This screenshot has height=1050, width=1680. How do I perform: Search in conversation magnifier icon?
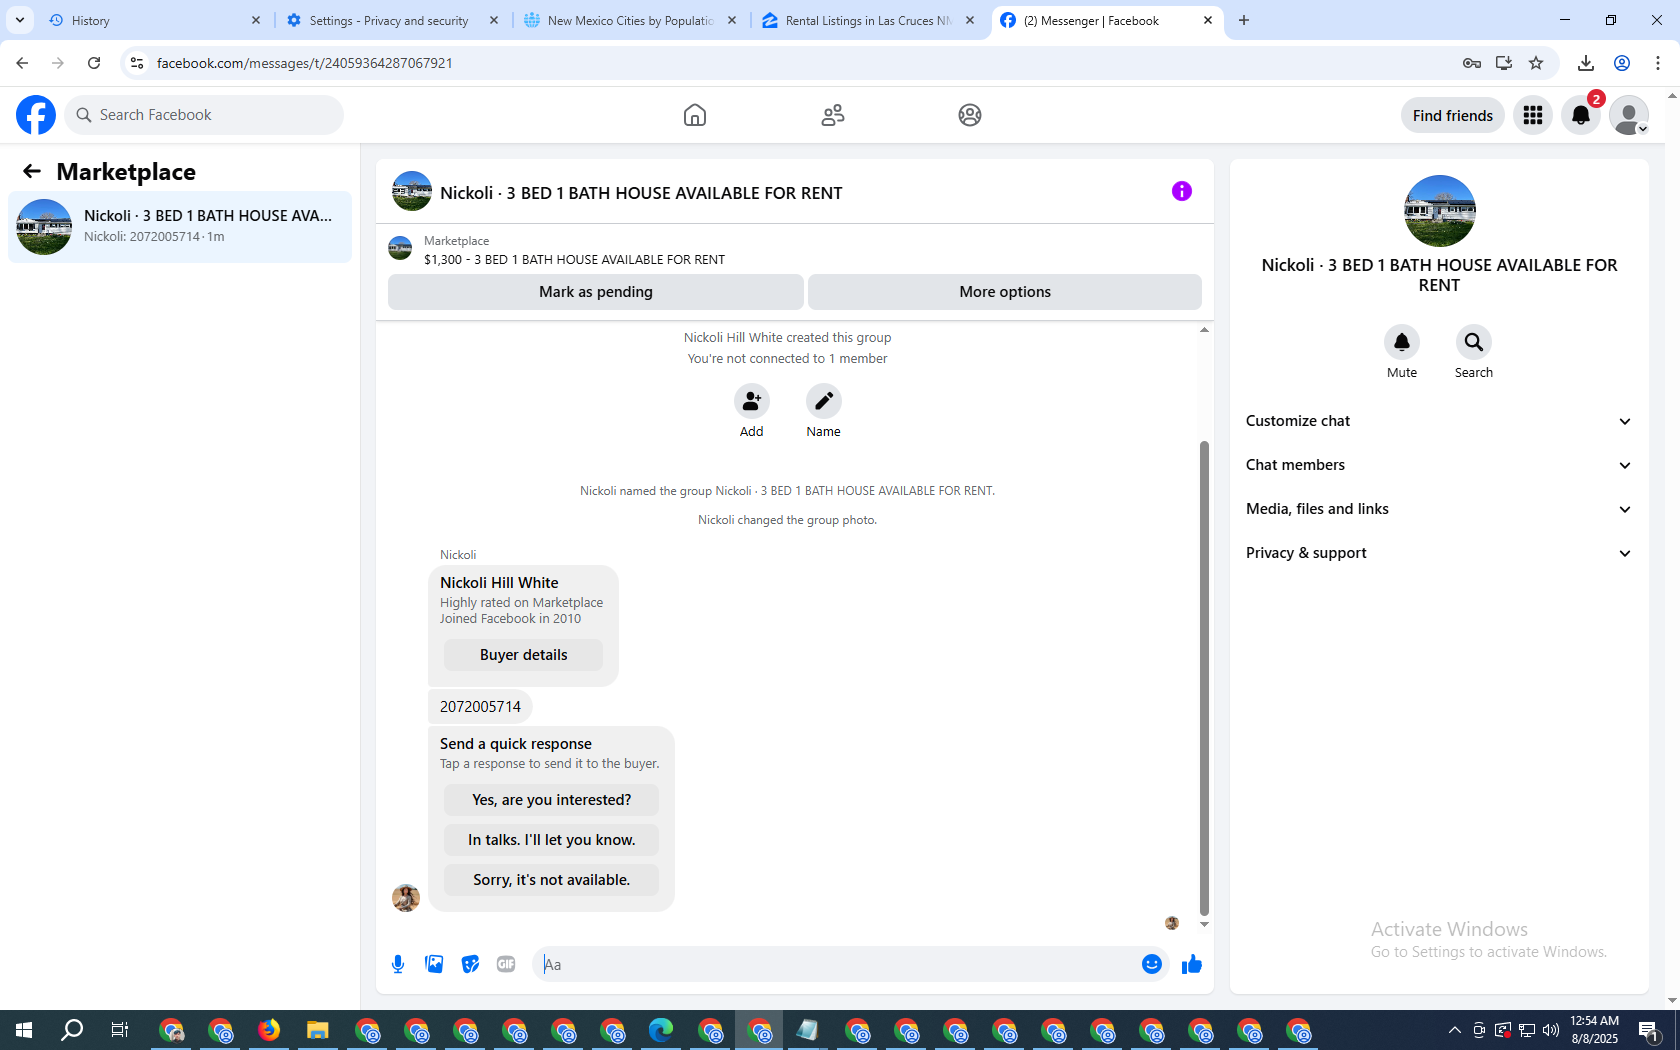[x=1474, y=342]
